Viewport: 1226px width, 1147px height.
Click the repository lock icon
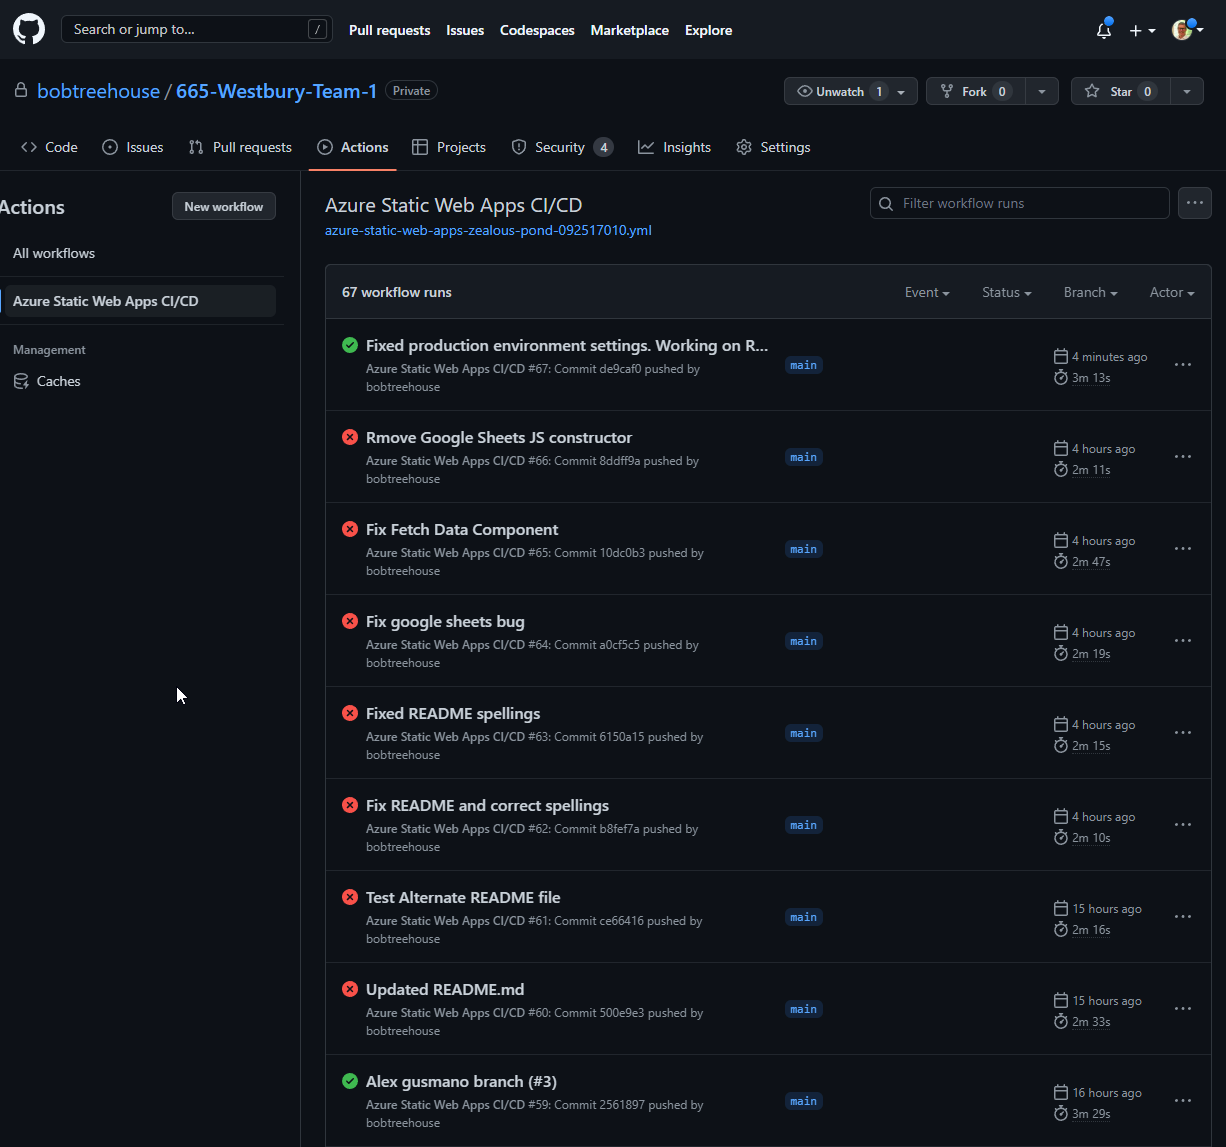[21, 90]
